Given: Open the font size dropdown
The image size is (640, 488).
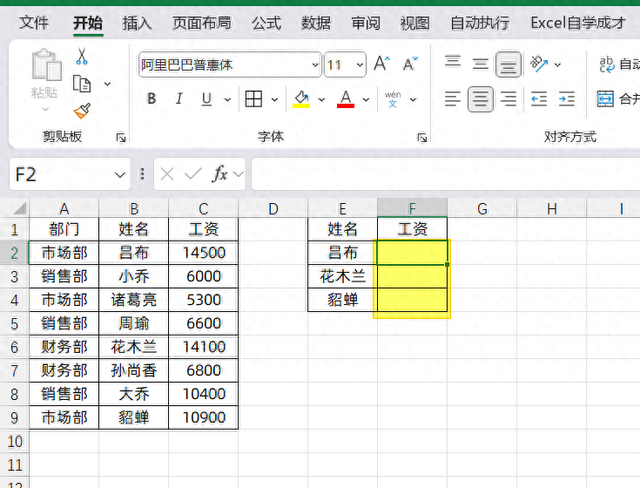Looking at the screenshot, I should (x=360, y=64).
